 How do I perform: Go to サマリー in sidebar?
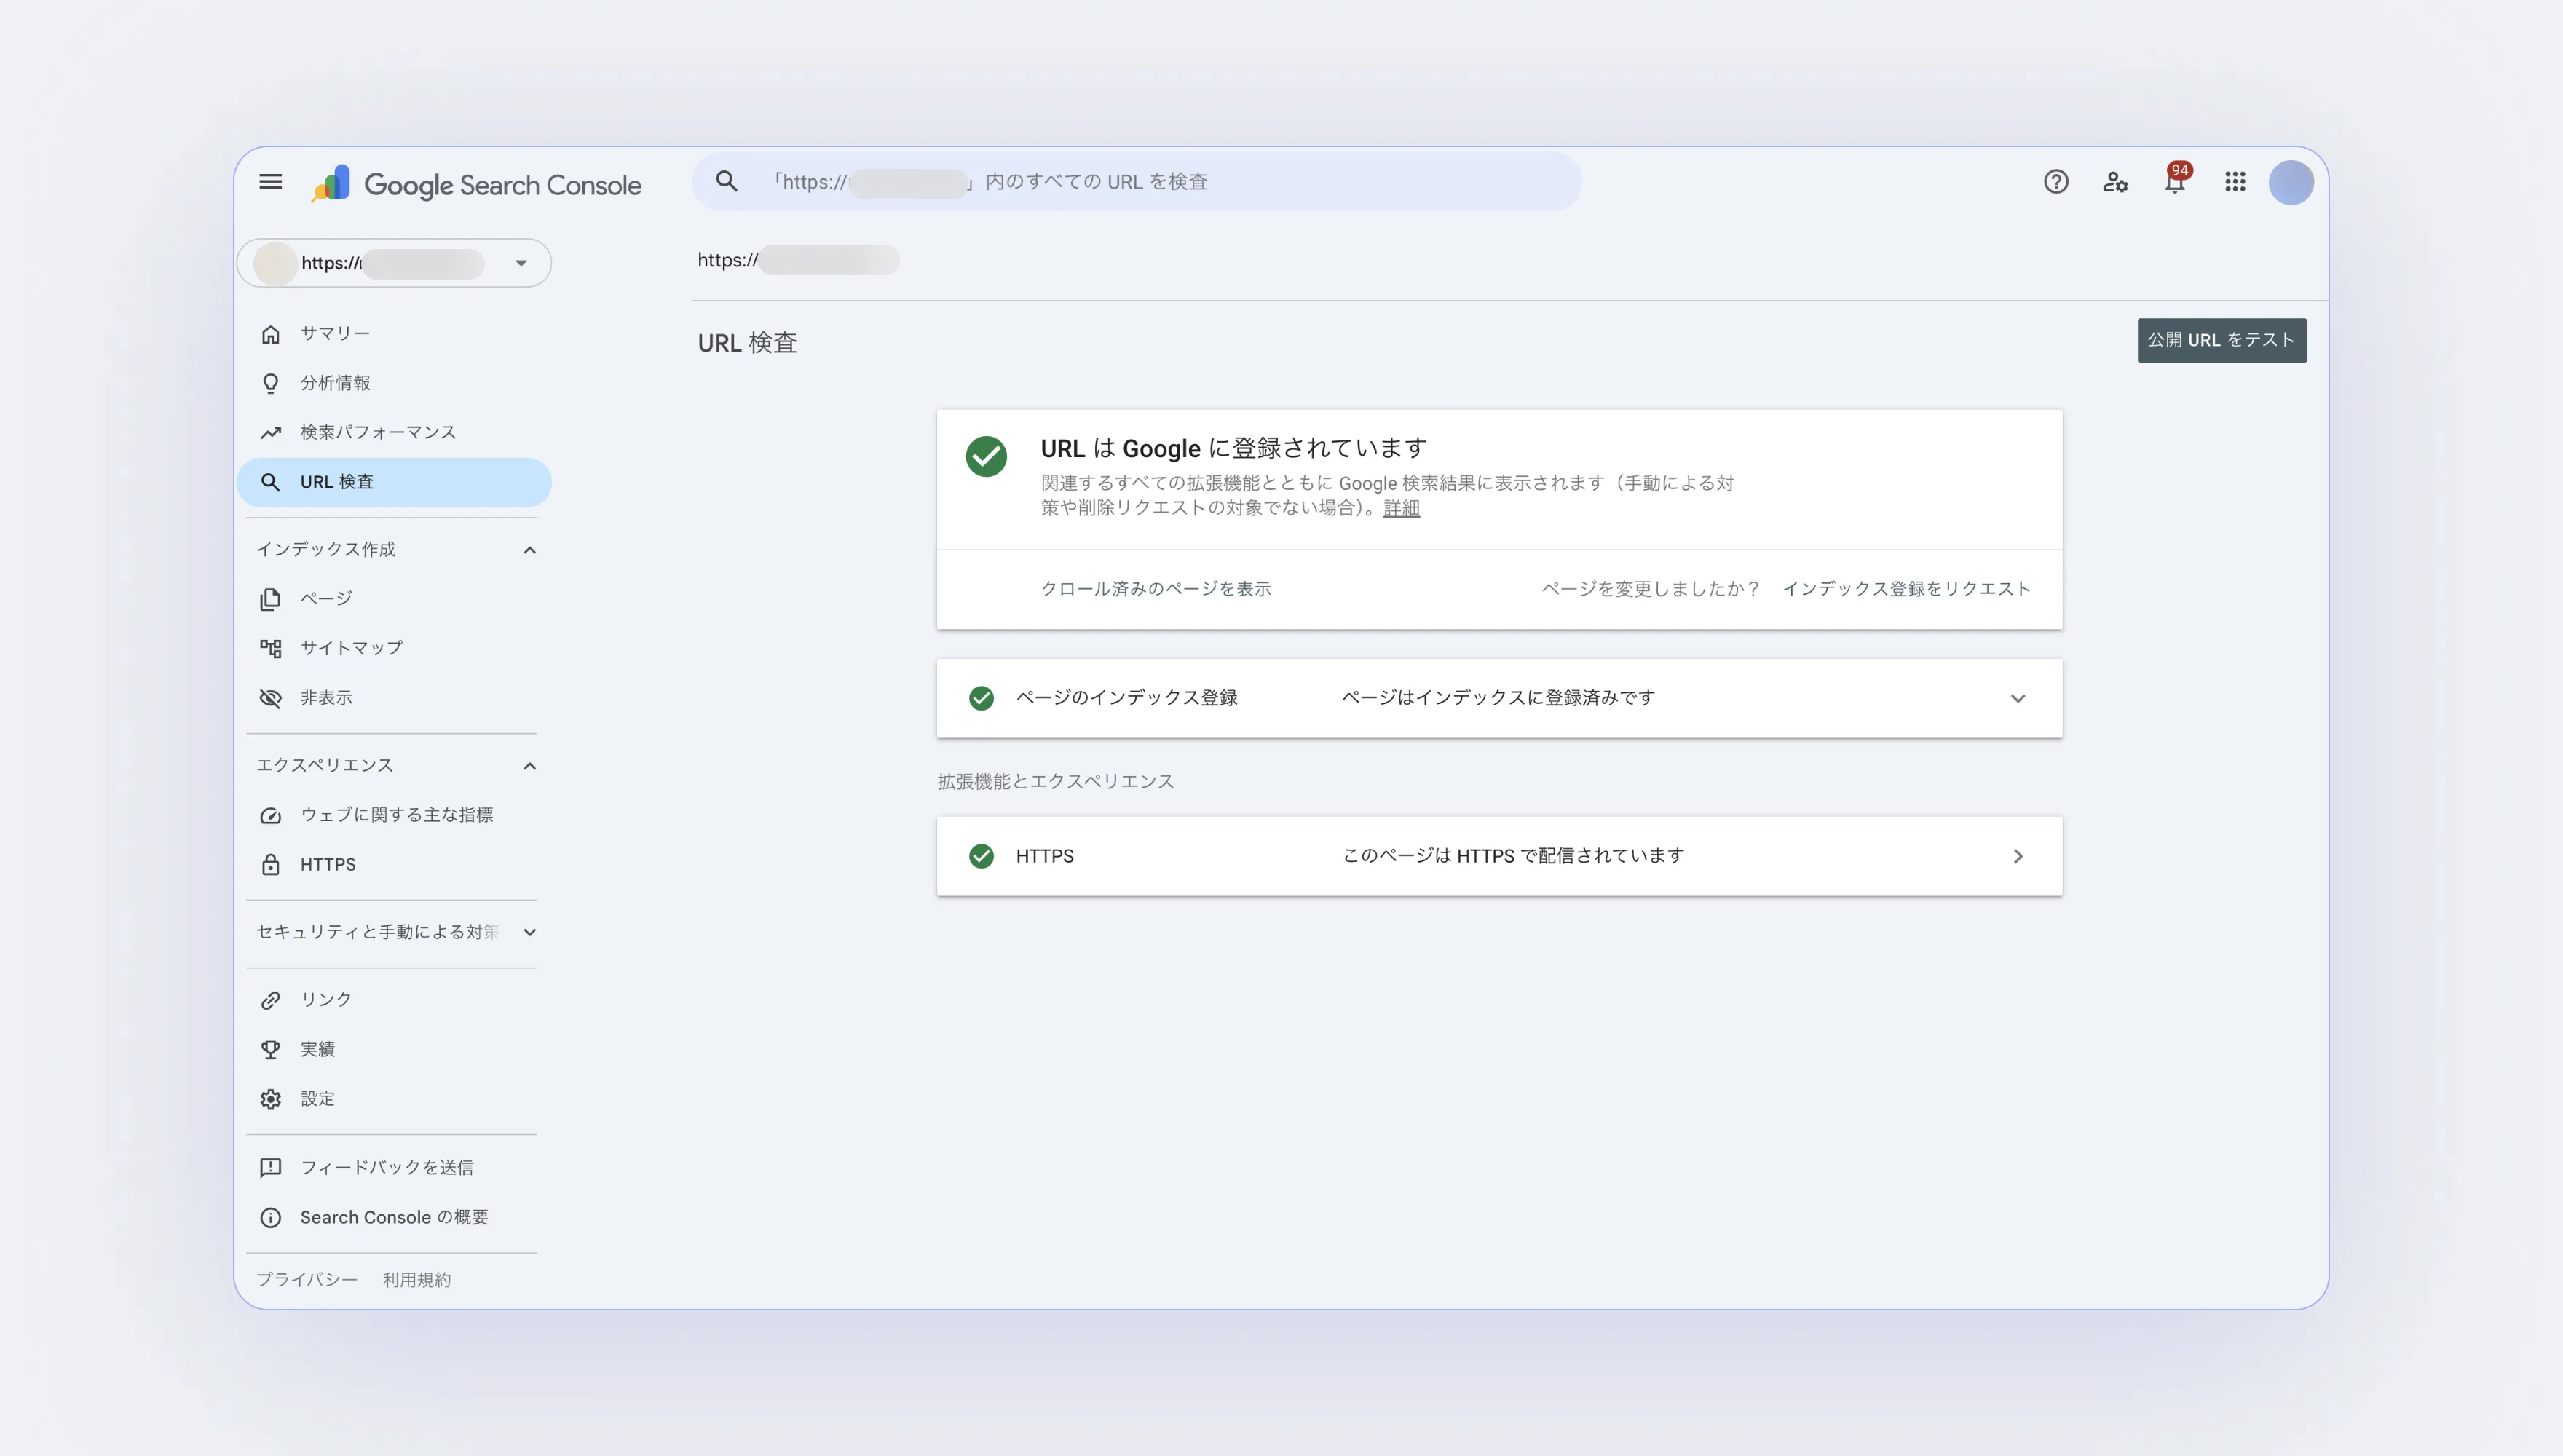[394, 334]
